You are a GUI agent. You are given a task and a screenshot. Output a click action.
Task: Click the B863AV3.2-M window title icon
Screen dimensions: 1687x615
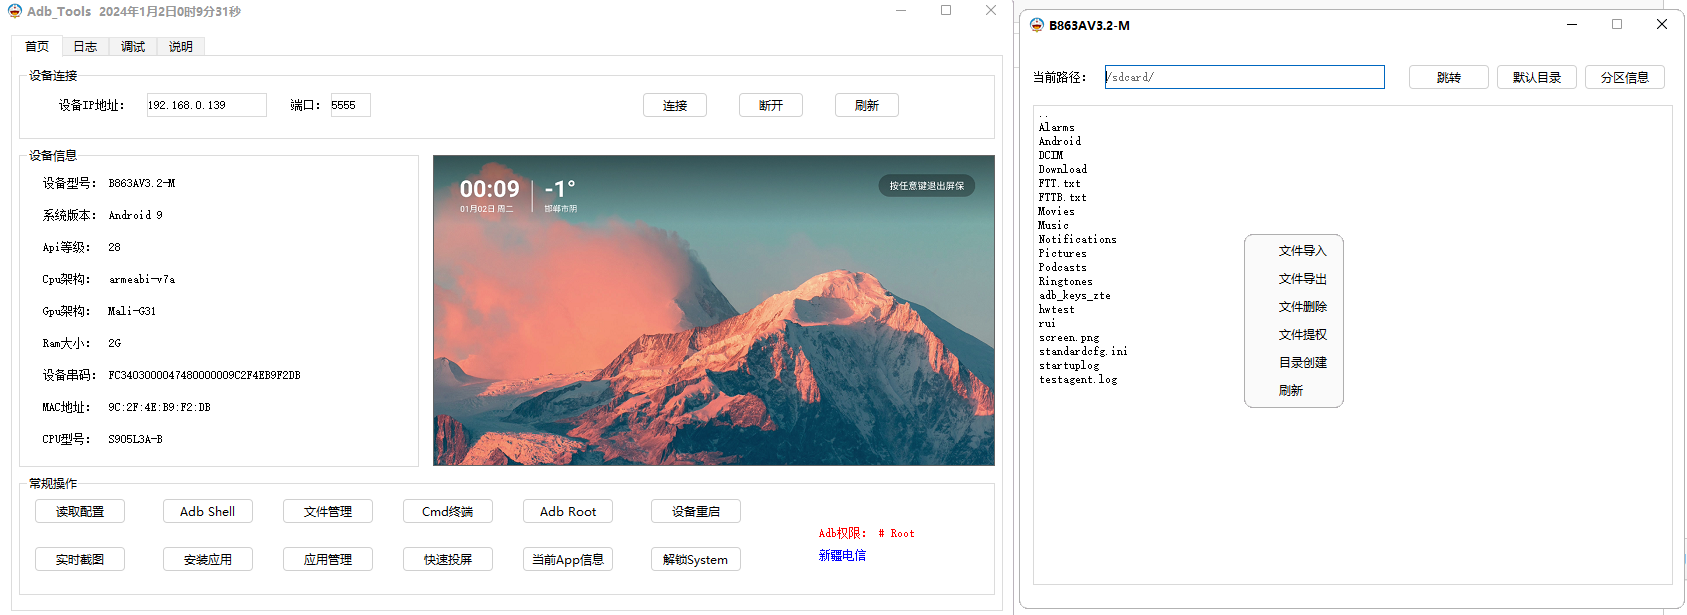[x=1037, y=25]
